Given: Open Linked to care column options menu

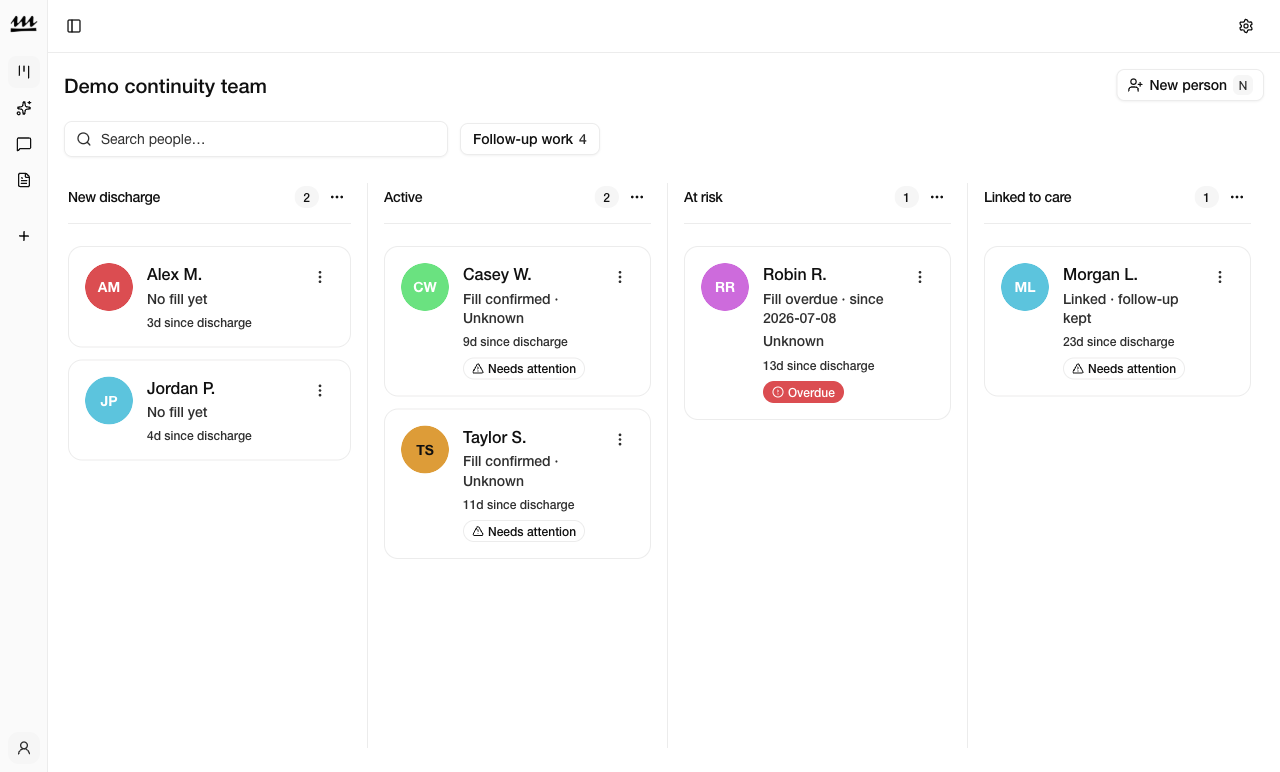Looking at the screenshot, I should click(1237, 197).
